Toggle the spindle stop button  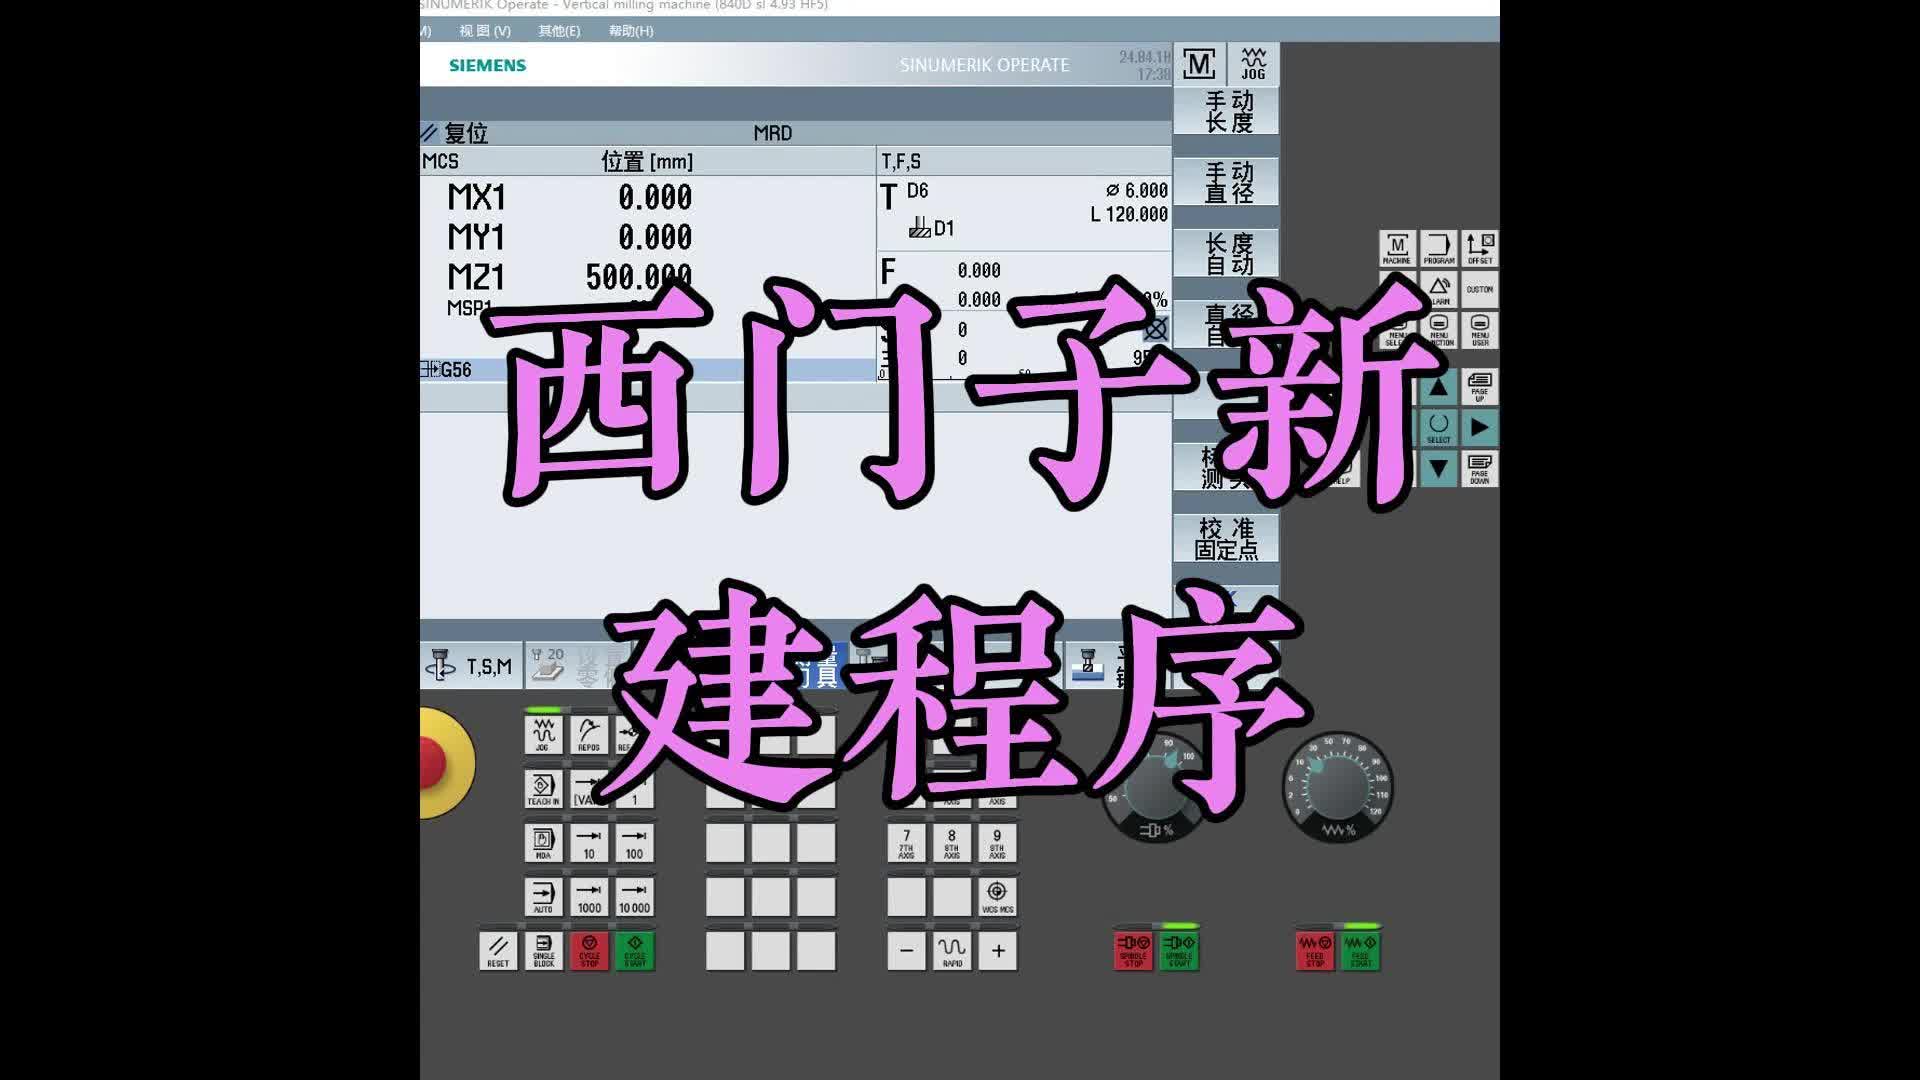pyautogui.click(x=1130, y=949)
